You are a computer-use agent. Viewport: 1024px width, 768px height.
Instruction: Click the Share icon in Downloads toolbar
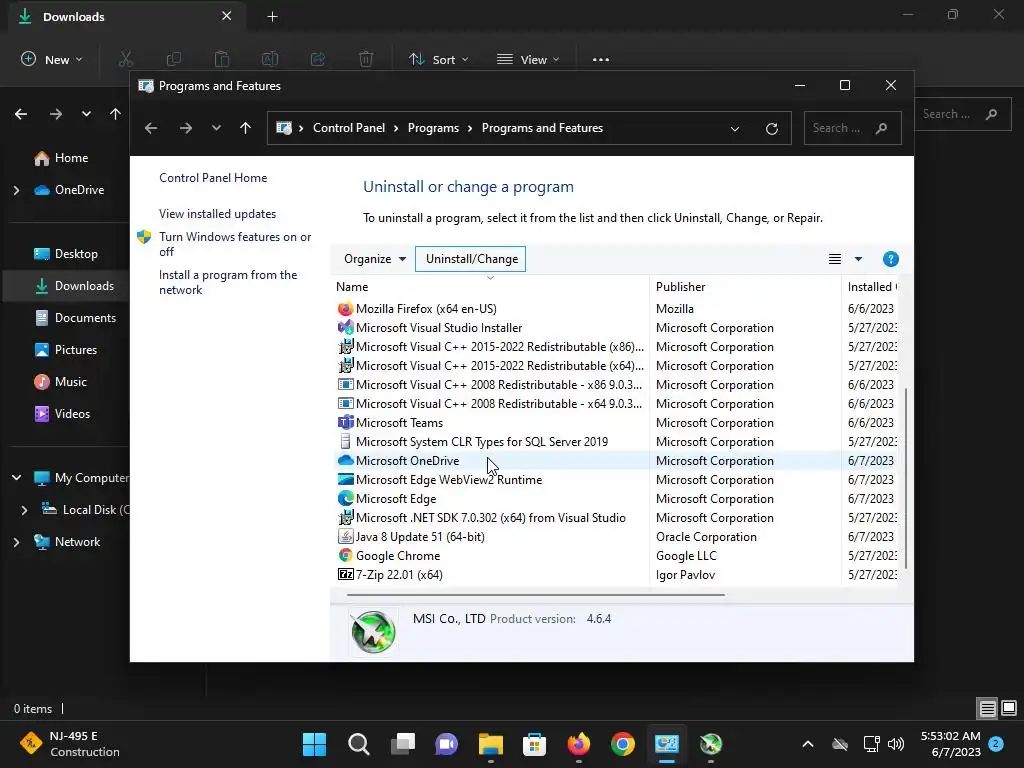(x=318, y=59)
